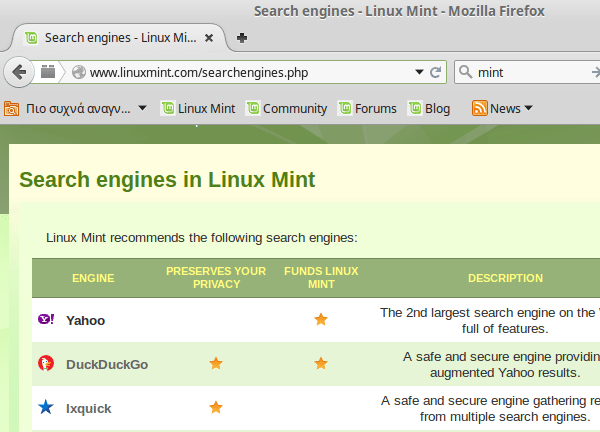Click the Yahoo description text
600x432 pixels.
tap(490, 321)
